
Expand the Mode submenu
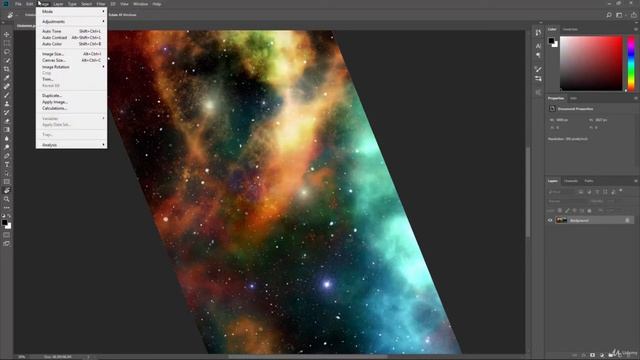[71, 11]
